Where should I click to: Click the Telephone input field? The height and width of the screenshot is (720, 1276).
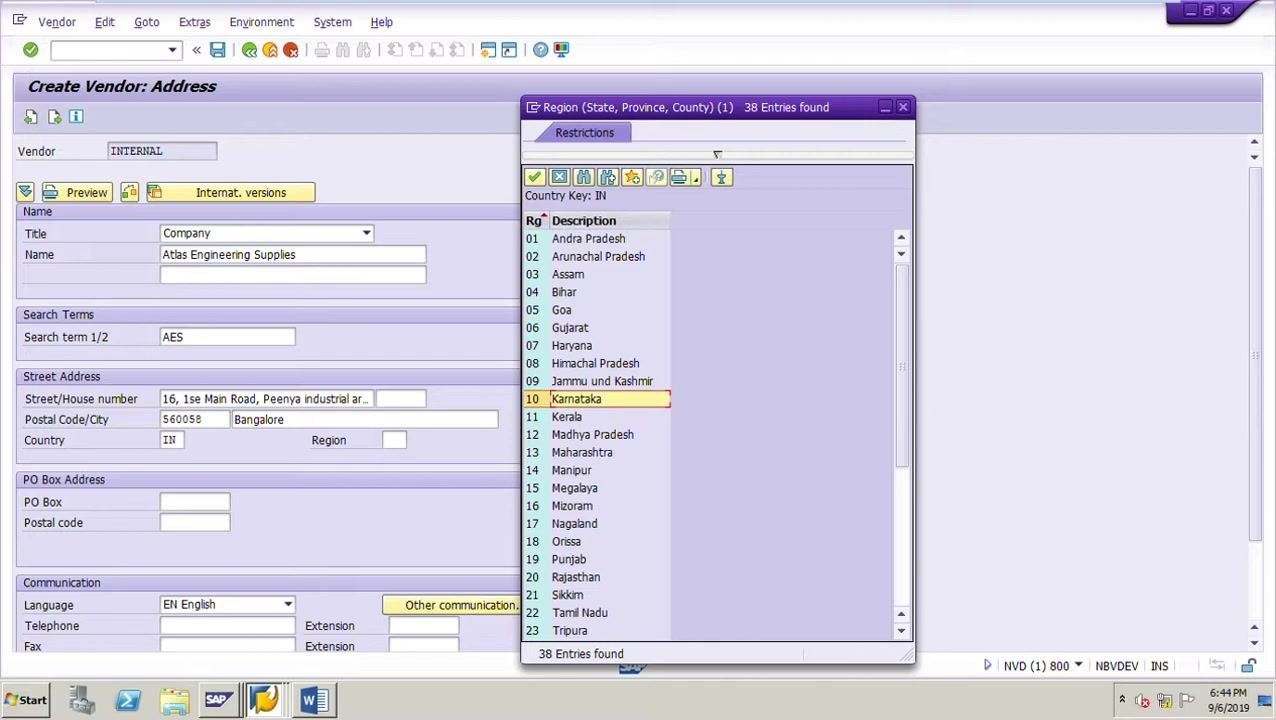229,626
